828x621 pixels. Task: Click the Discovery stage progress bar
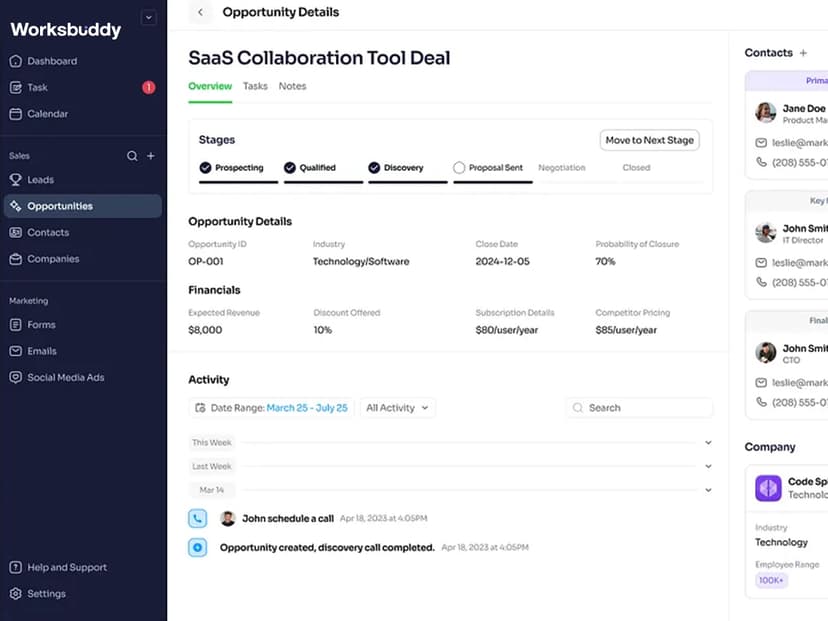[x=408, y=182]
